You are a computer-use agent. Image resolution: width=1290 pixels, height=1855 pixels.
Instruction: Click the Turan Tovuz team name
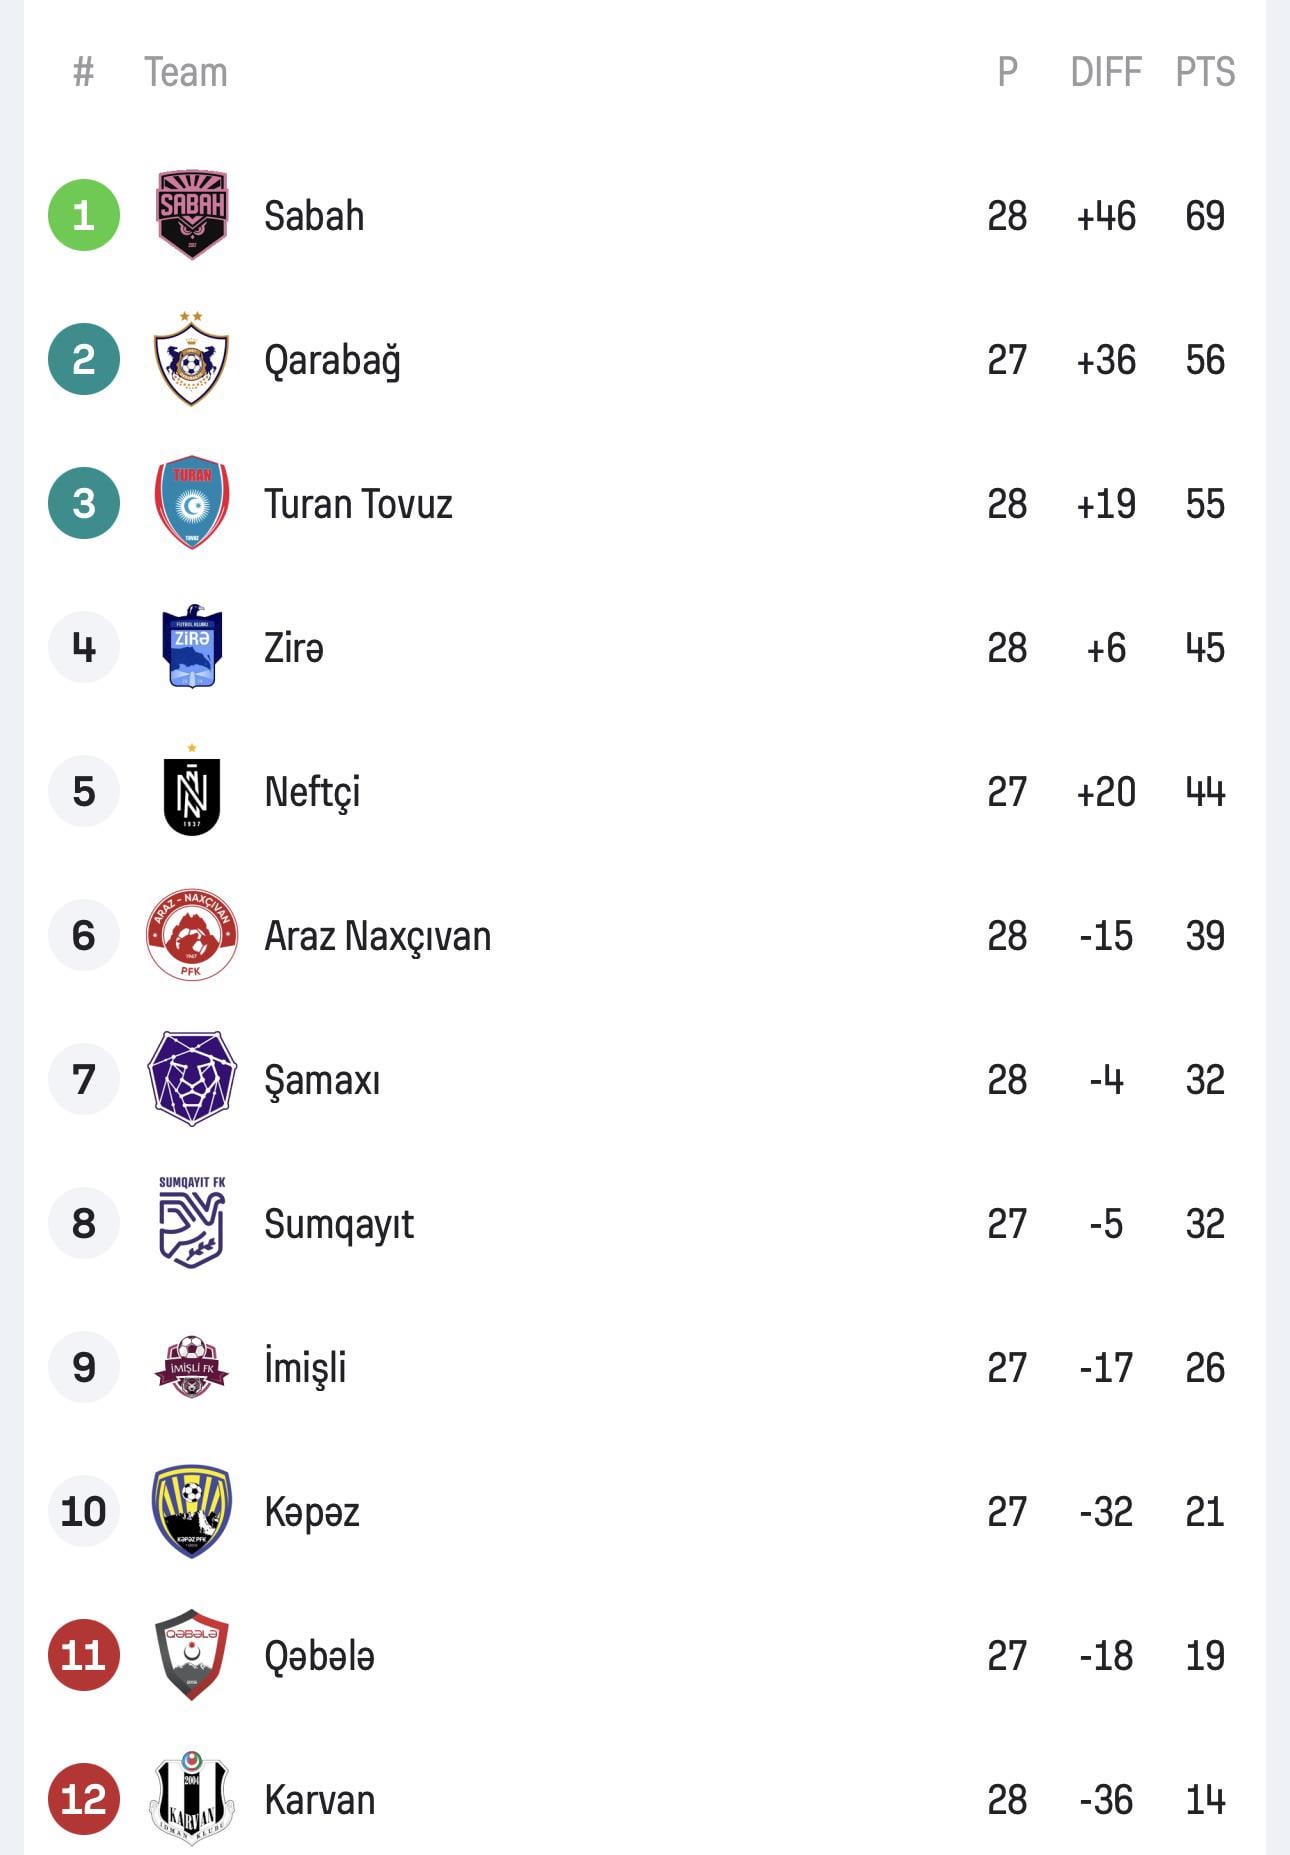pyautogui.click(x=358, y=504)
